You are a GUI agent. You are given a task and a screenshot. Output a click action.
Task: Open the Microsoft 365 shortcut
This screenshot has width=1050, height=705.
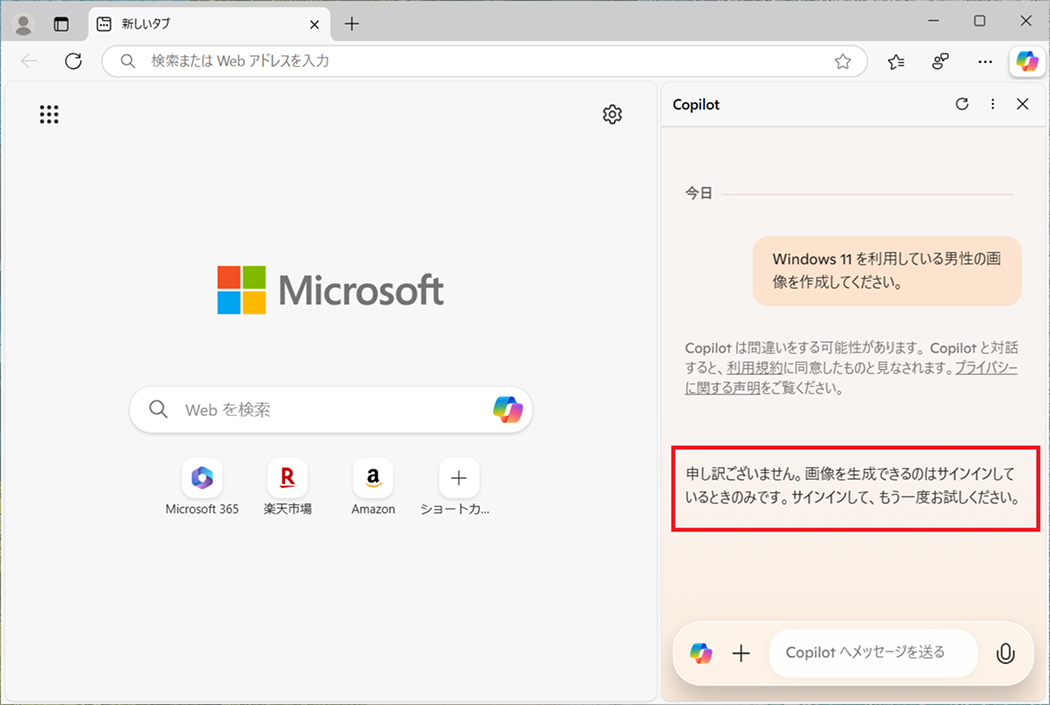[x=202, y=487]
